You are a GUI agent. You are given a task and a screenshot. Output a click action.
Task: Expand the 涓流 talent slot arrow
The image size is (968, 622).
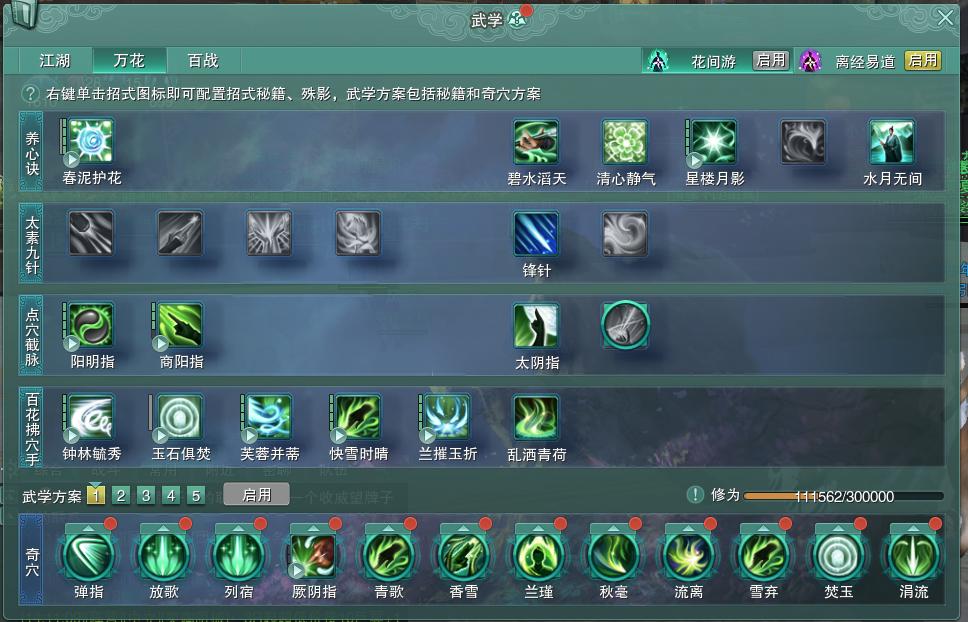click(x=914, y=528)
